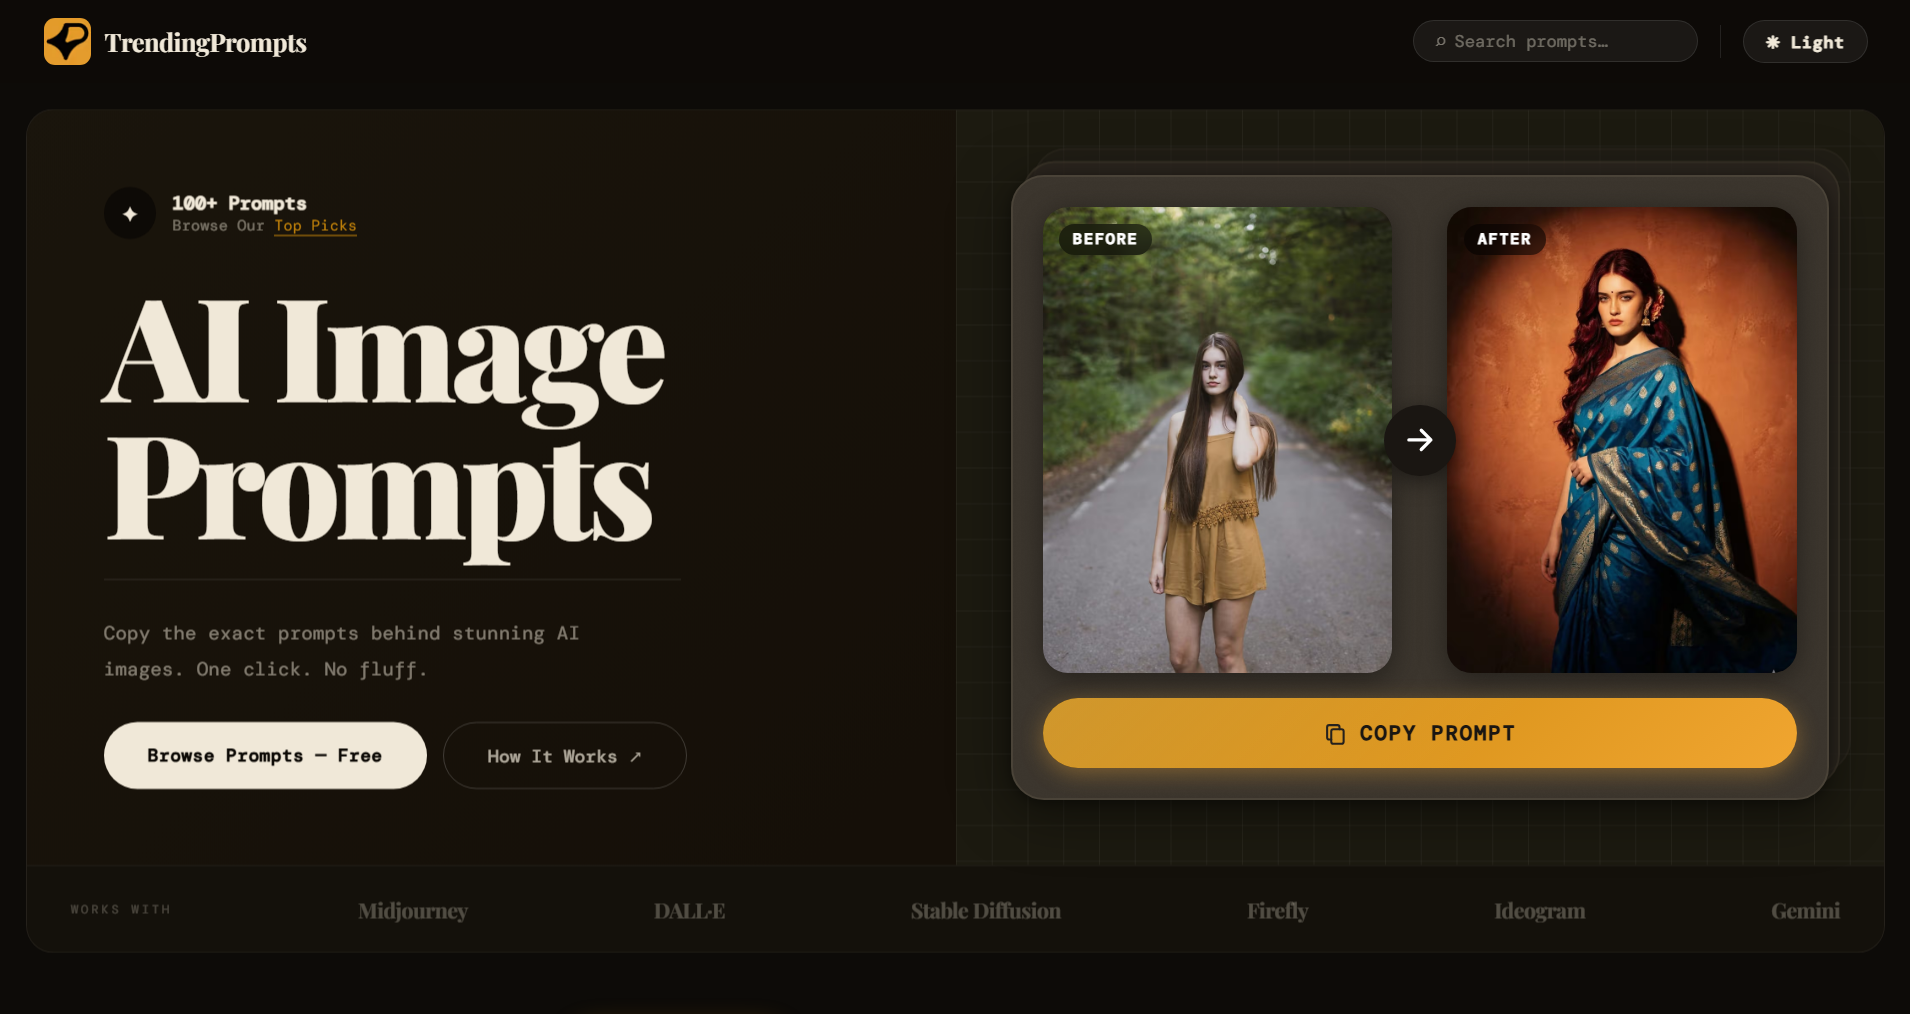This screenshot has width=1910, height=1014.
Task: Click the Stable Diffusion label
Action: [x=985, y=911]
